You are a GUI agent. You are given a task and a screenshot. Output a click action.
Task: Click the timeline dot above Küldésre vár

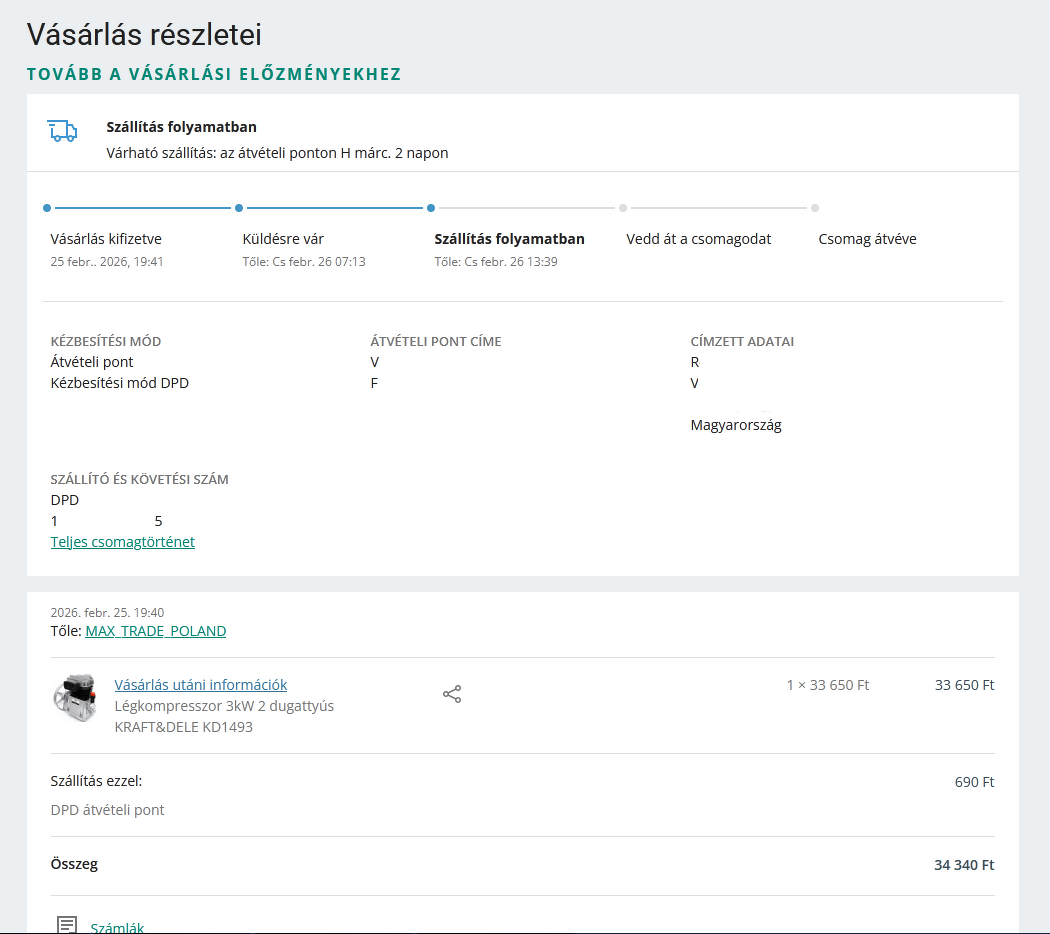[x=239, y=208]
